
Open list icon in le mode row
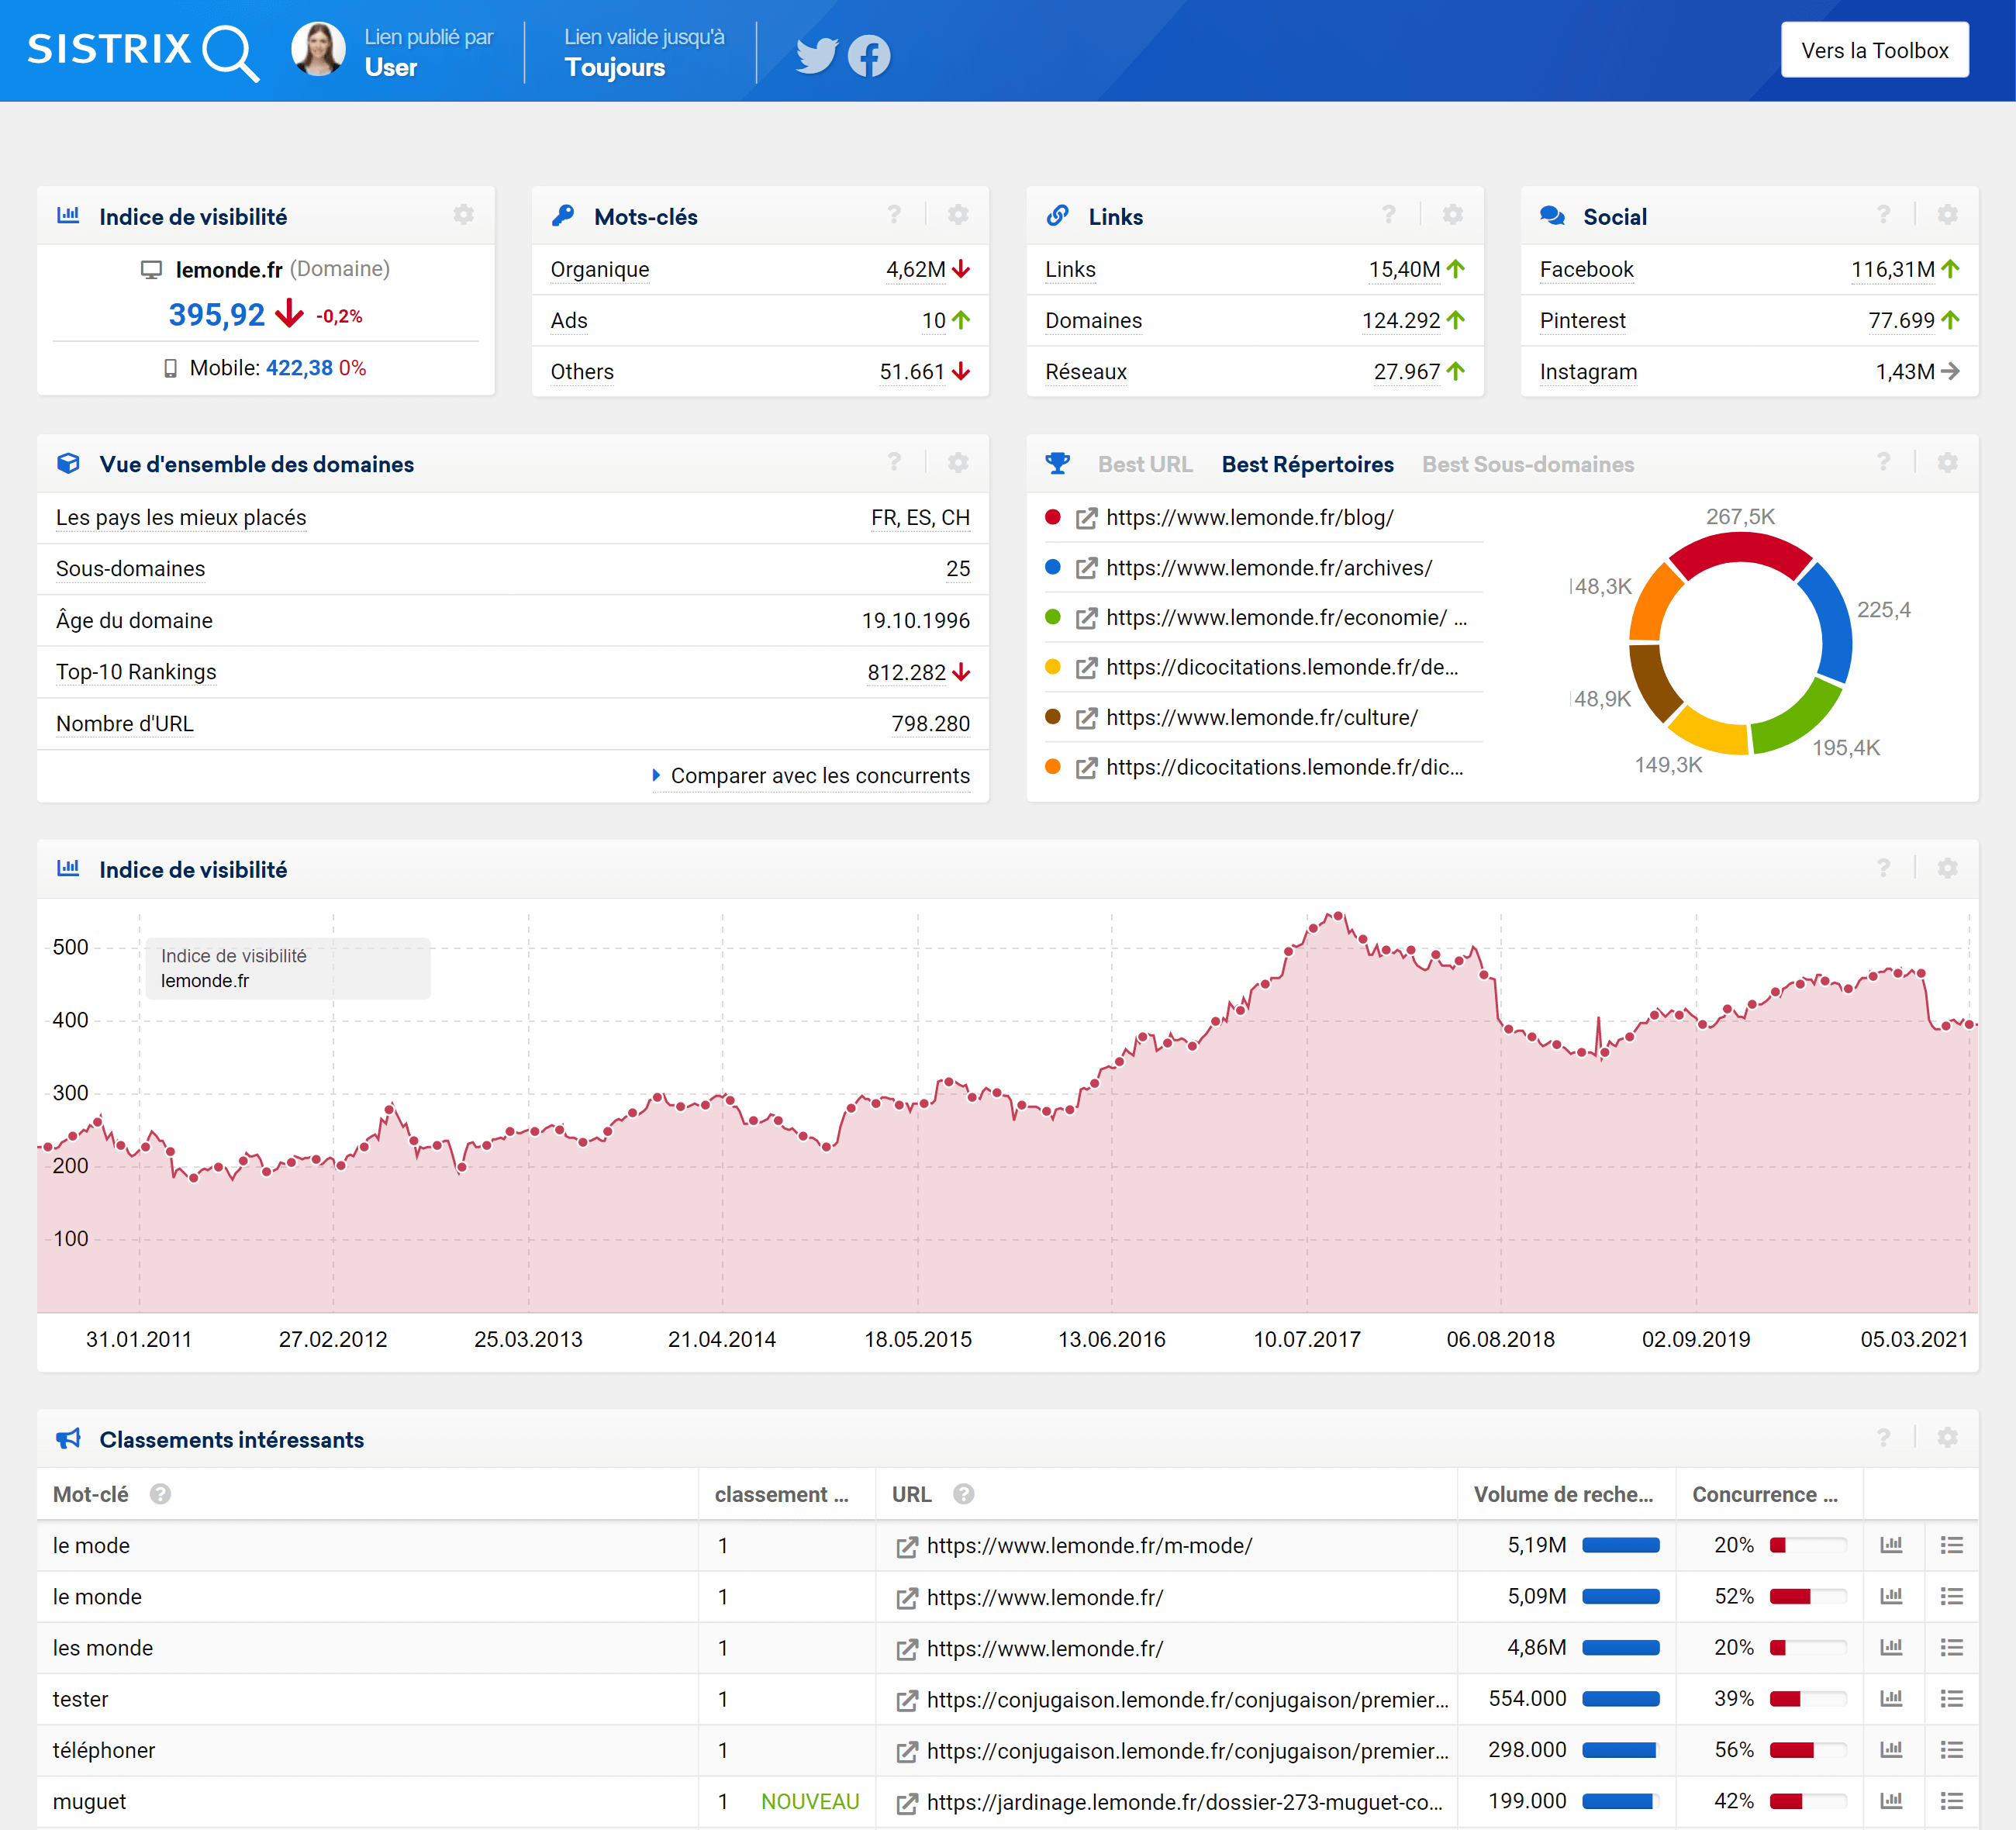[x=1951, y=1545]
